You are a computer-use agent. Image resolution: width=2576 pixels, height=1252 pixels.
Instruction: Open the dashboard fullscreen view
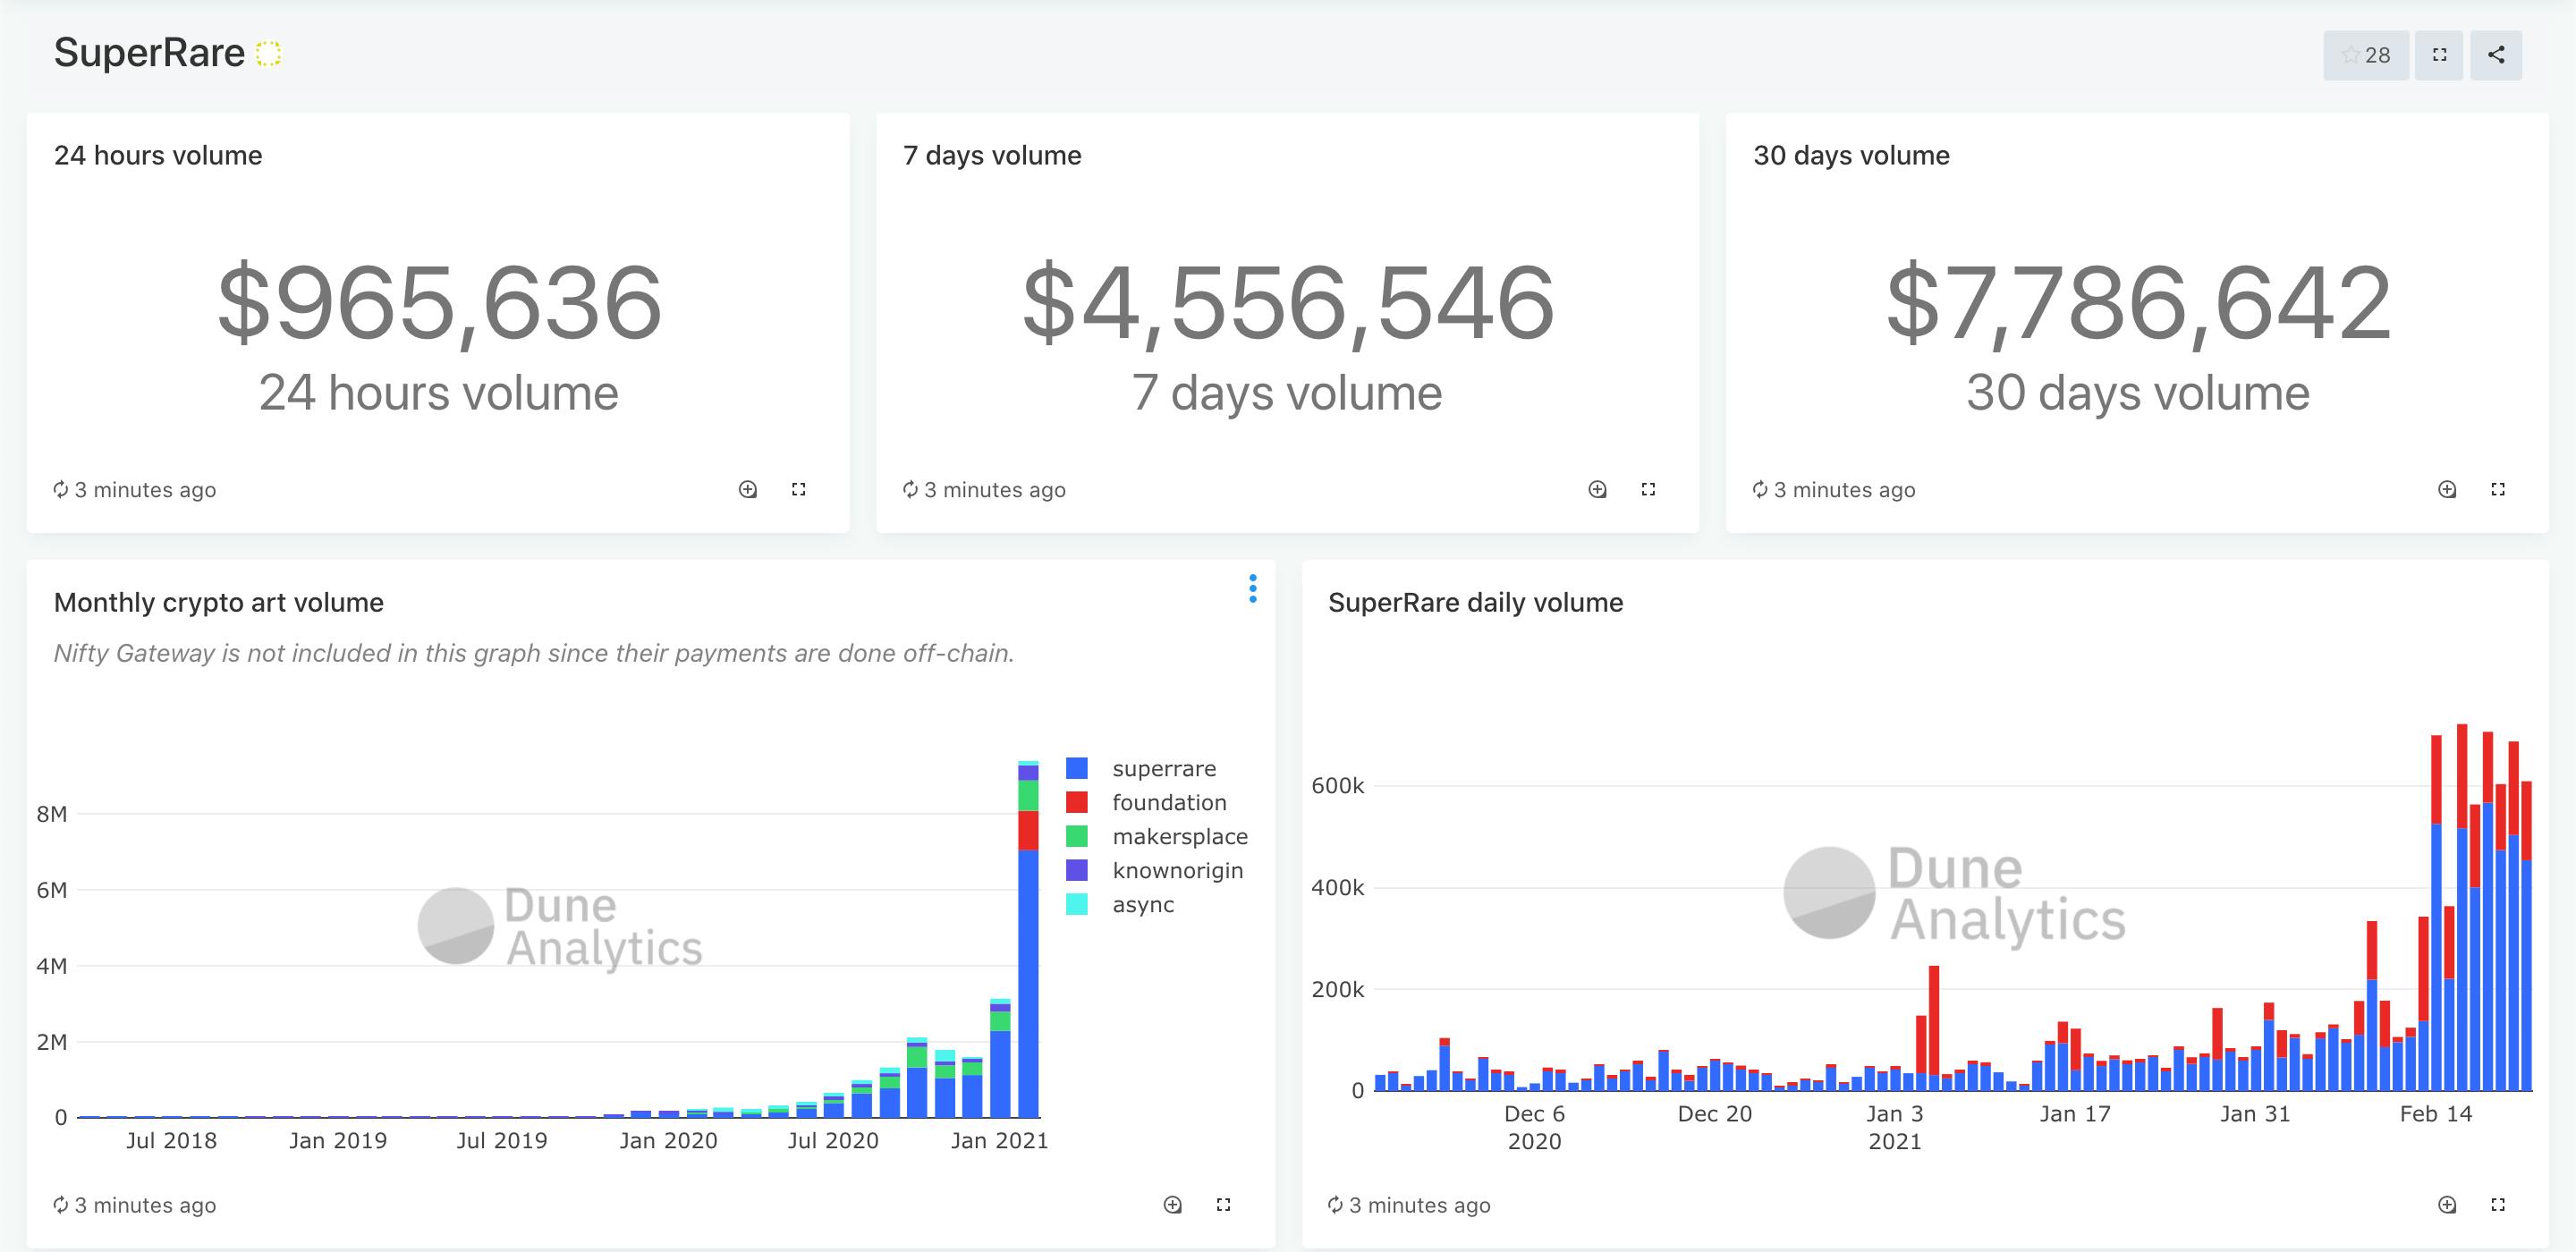(x=2439, y=55)
